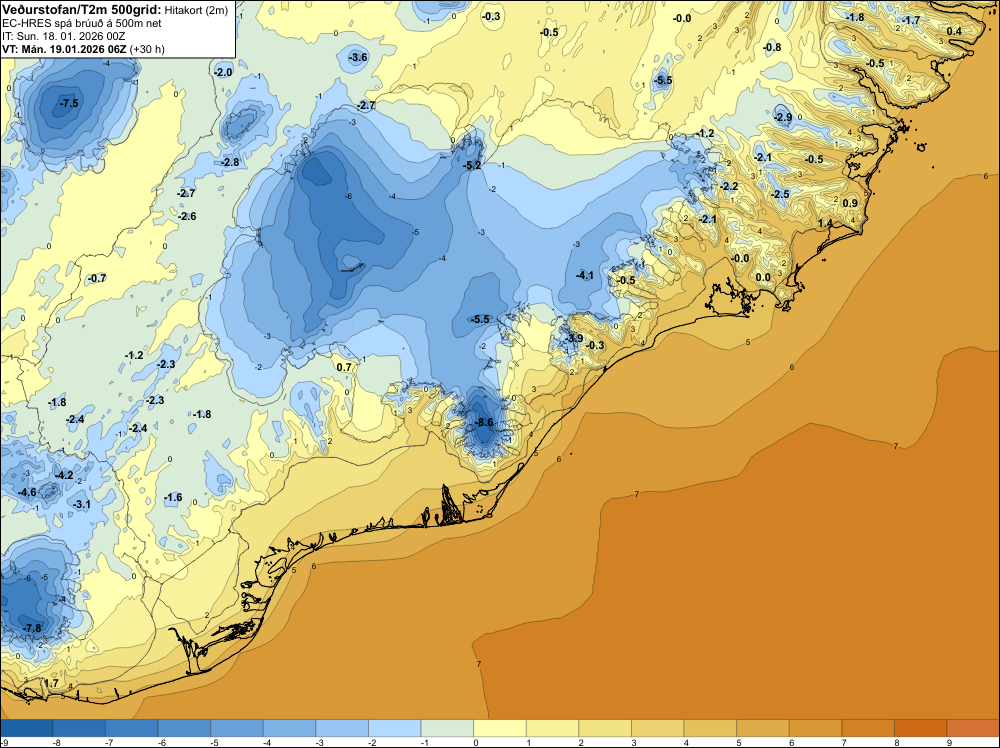Click the -4.1 temperature label
The width and height of the screenshot is (1000, 748).
tap(584, 275)
